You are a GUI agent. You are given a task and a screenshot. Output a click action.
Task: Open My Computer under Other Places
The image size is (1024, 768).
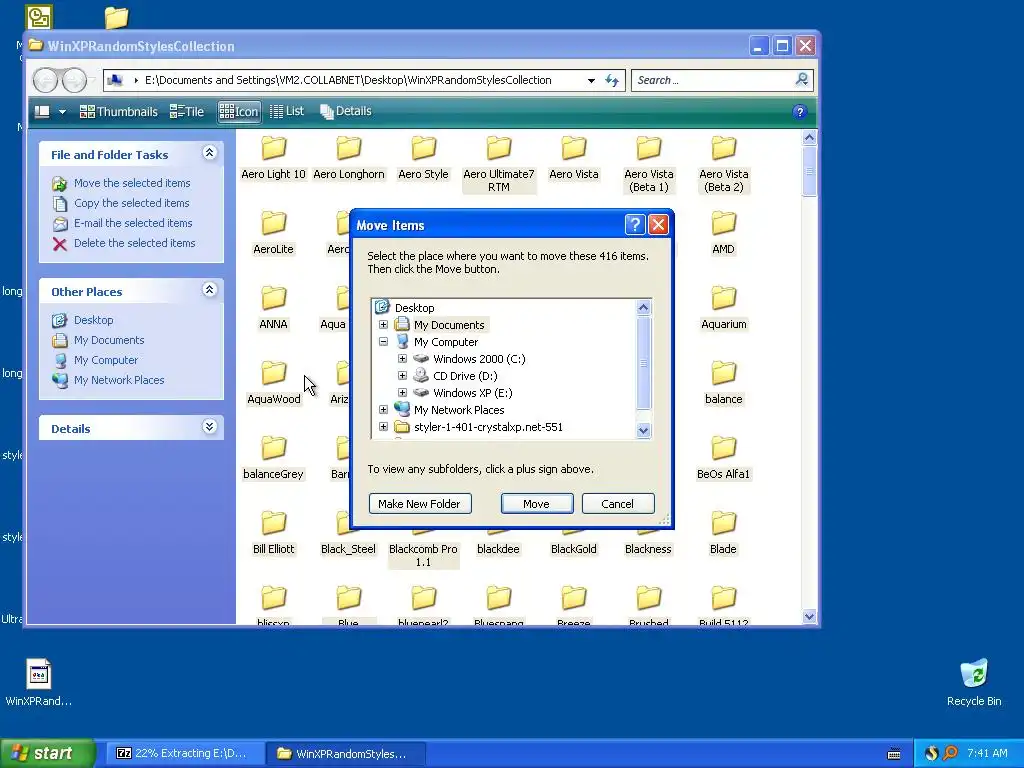106,360
